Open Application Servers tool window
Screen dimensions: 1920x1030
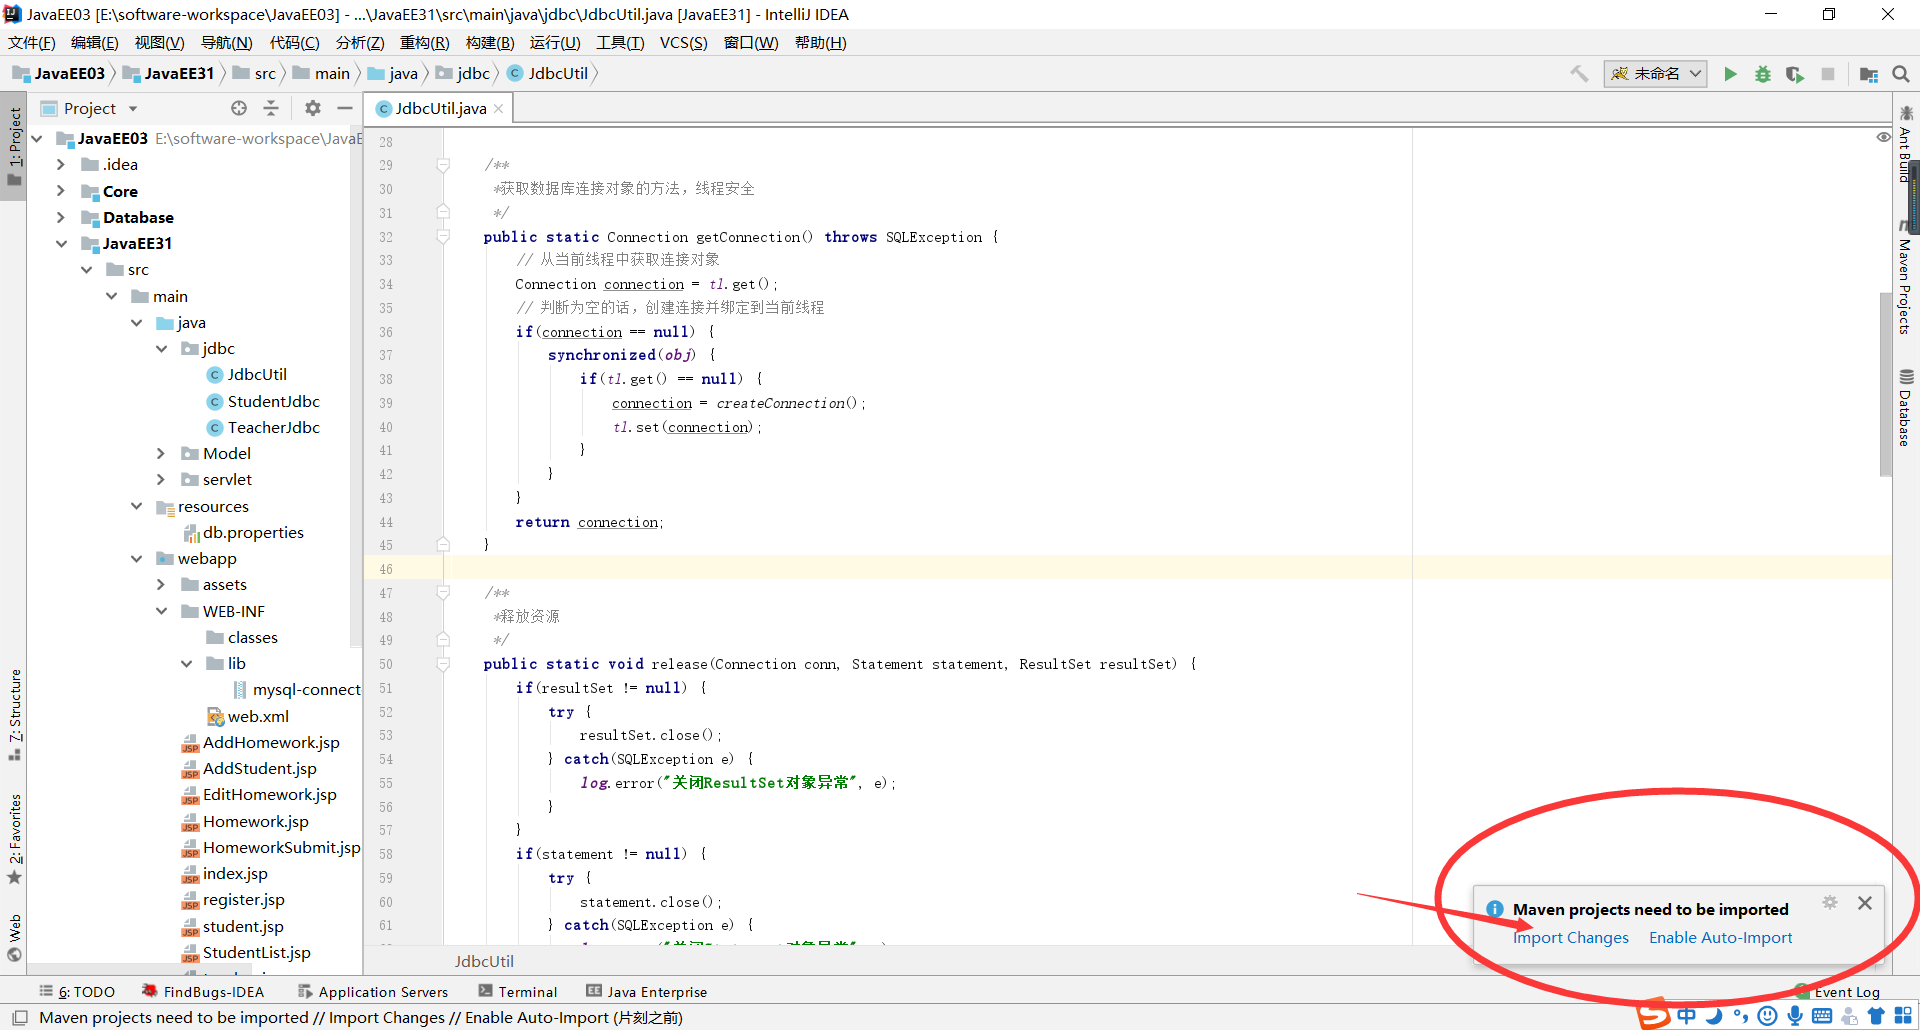click(373, 992)
